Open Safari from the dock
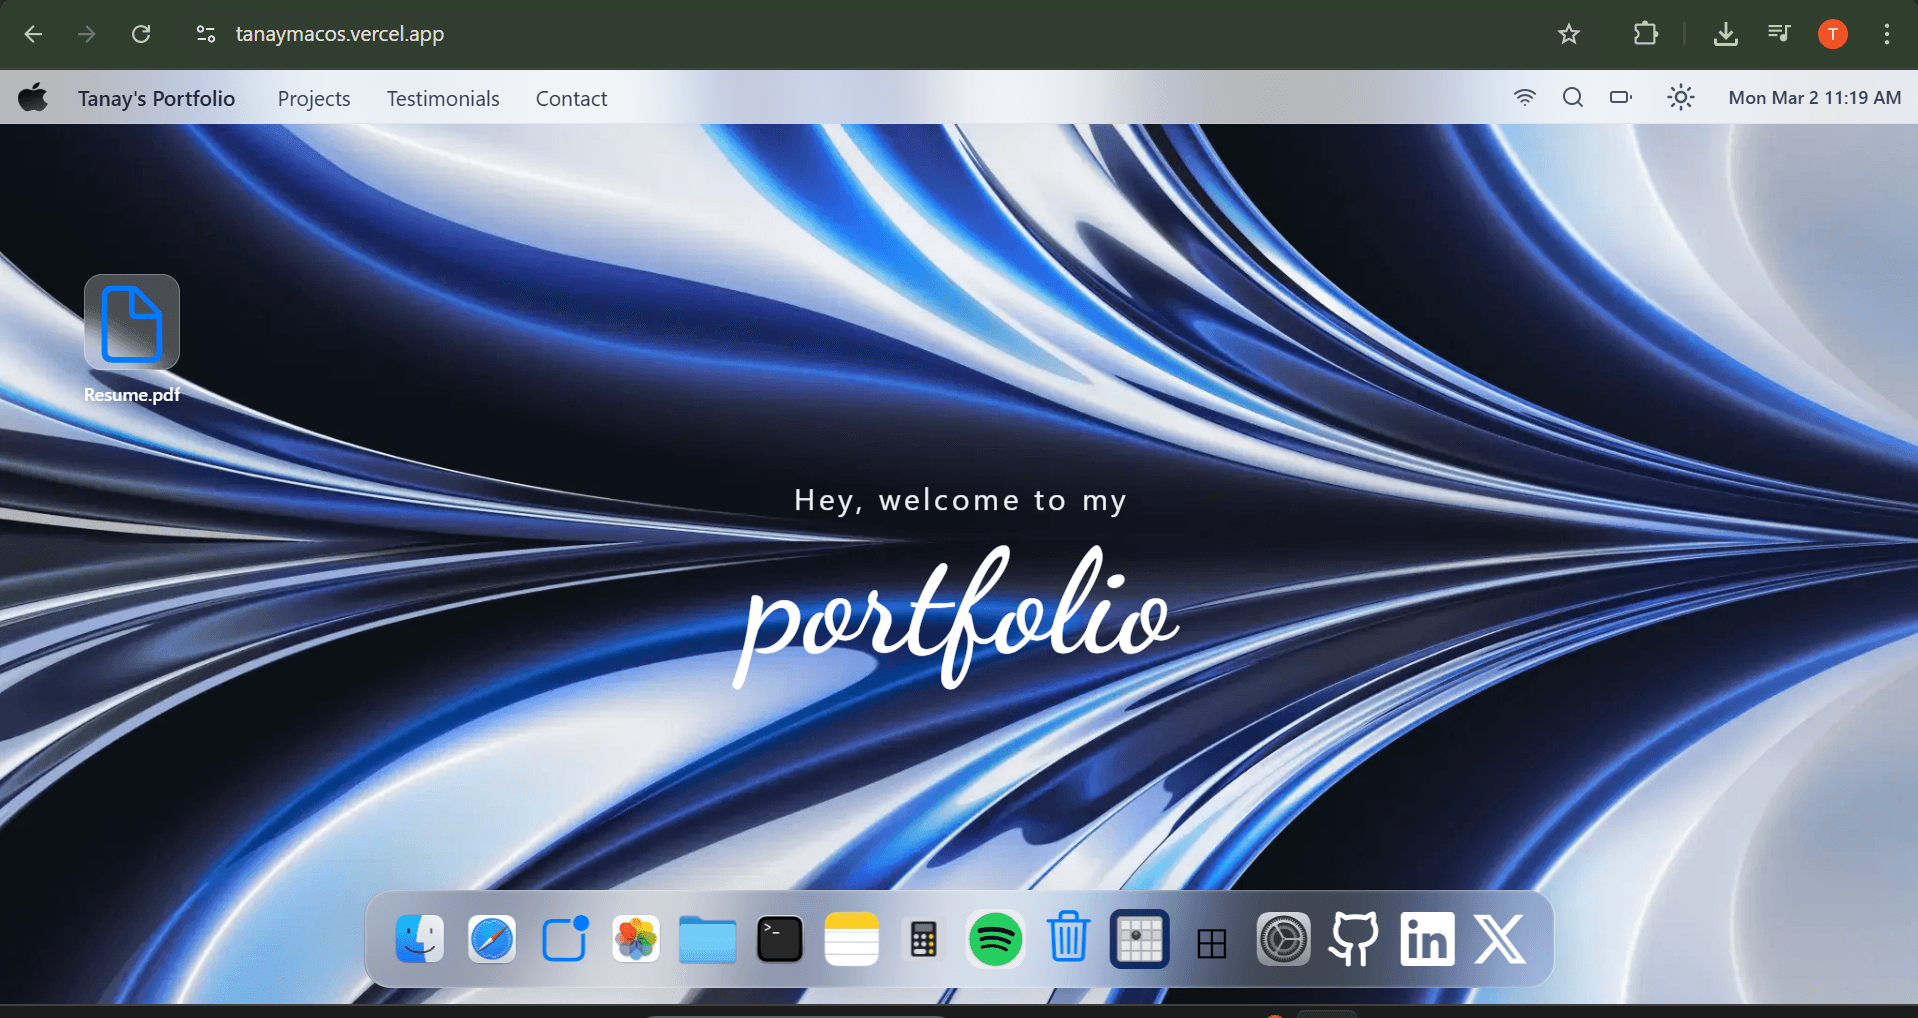1918x1018 pixels. click(491, 938)
